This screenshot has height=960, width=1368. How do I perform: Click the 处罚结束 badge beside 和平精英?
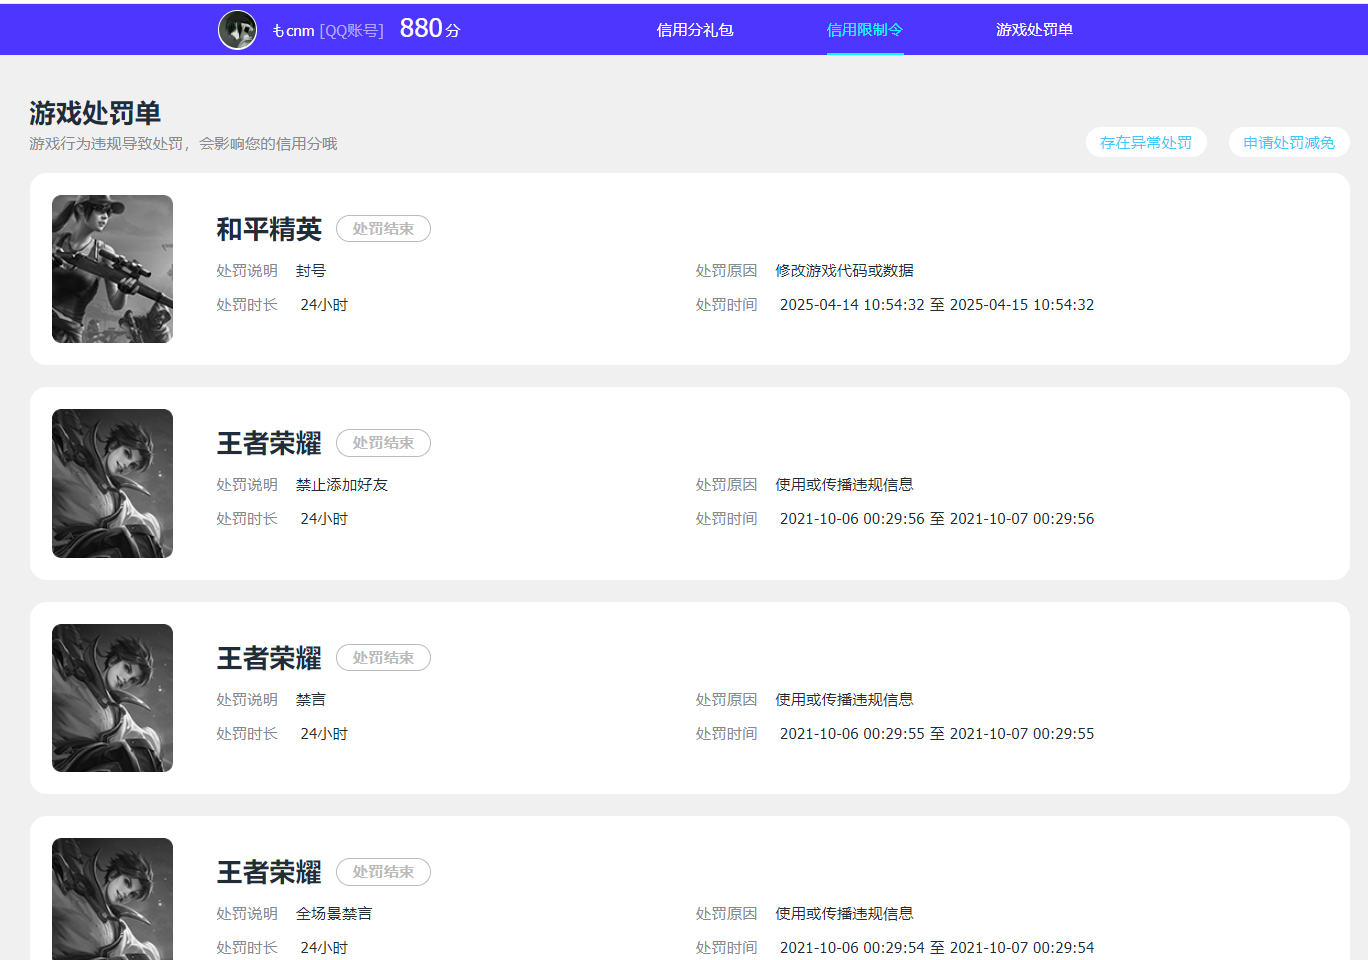coord(383,229)
